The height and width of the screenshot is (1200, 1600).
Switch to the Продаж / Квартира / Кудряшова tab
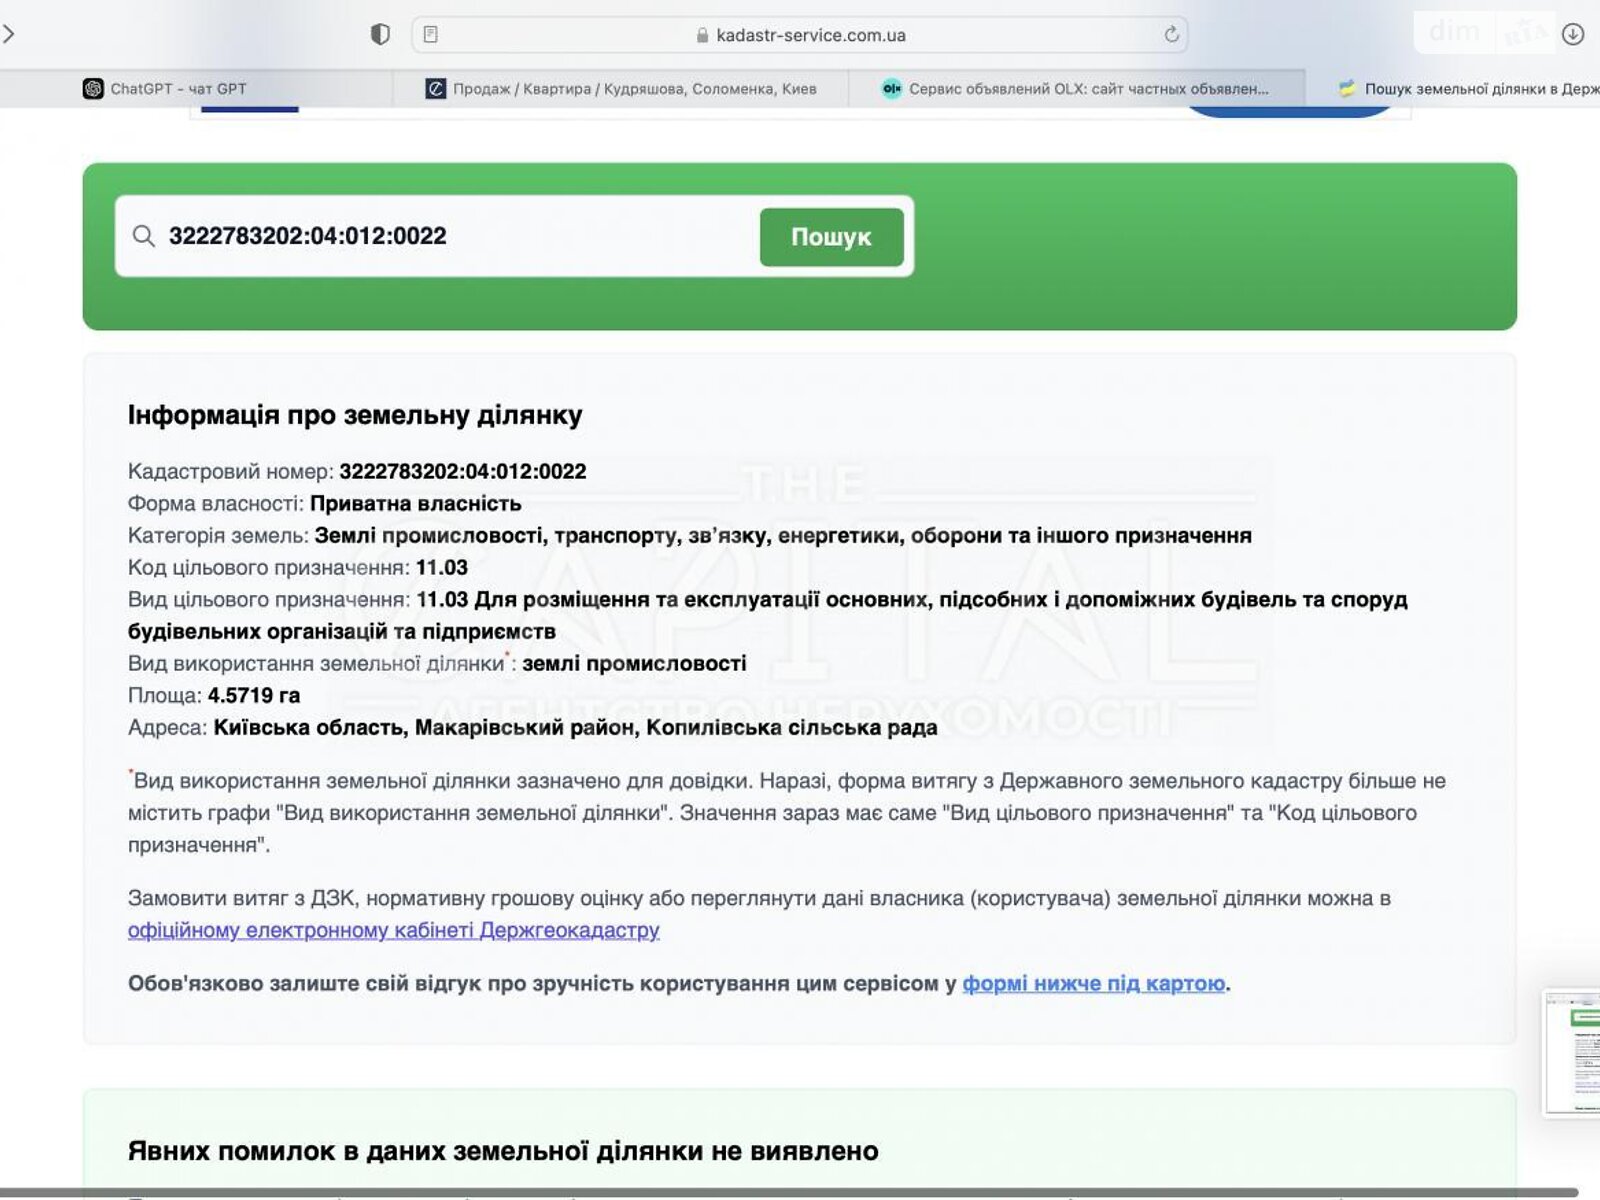click(x=620, y=89)
